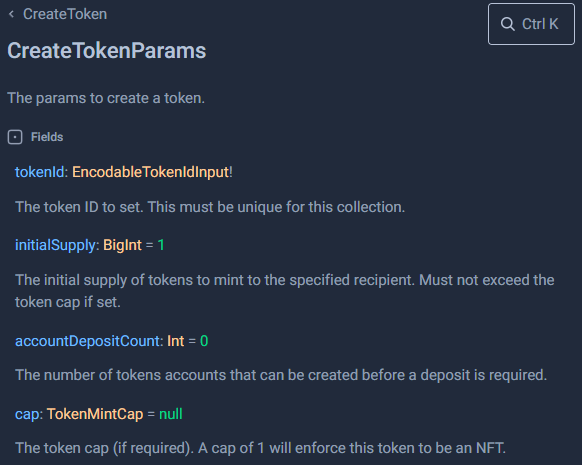Click the default value 0 of accountDepositCount

coord(204,341)
